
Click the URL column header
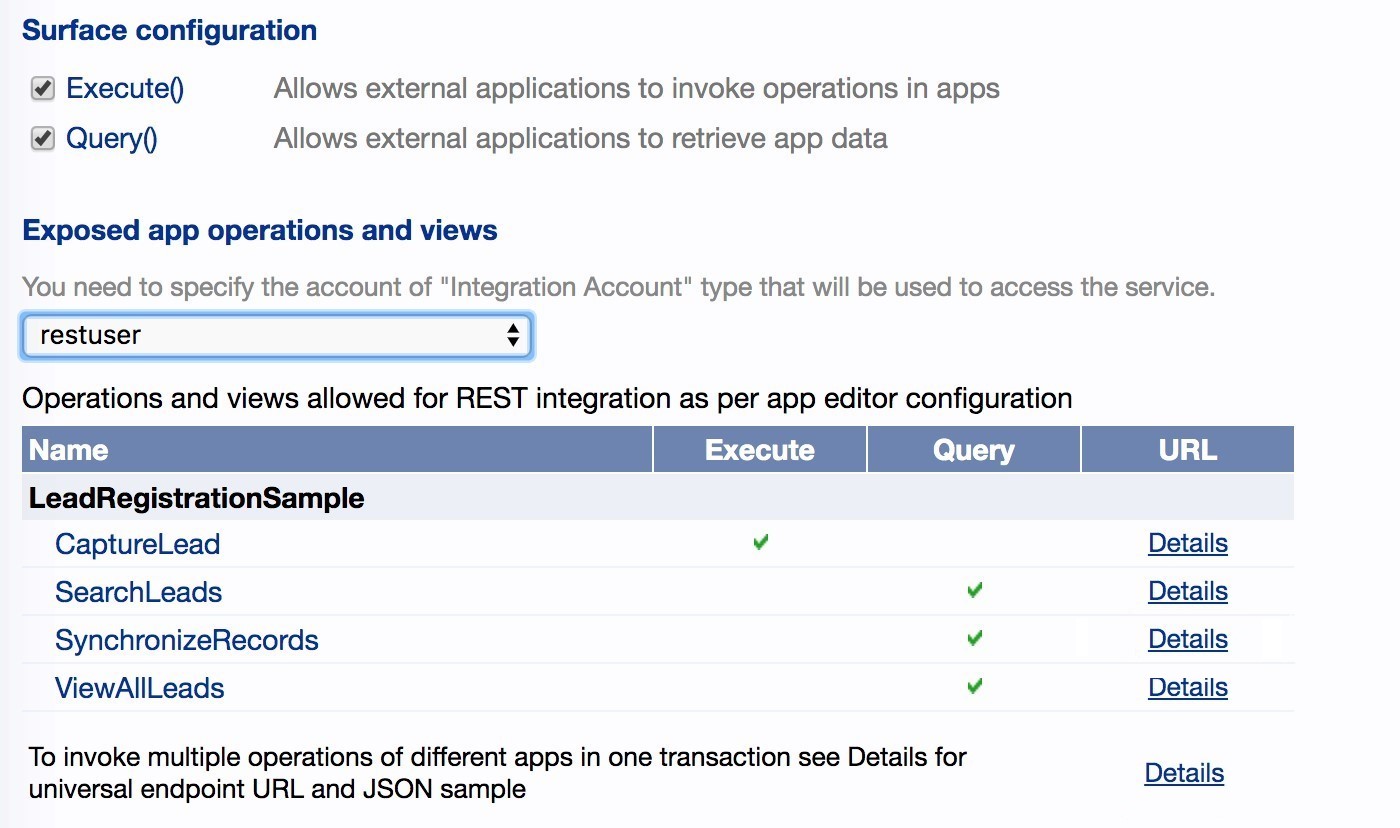(1186, 449)
